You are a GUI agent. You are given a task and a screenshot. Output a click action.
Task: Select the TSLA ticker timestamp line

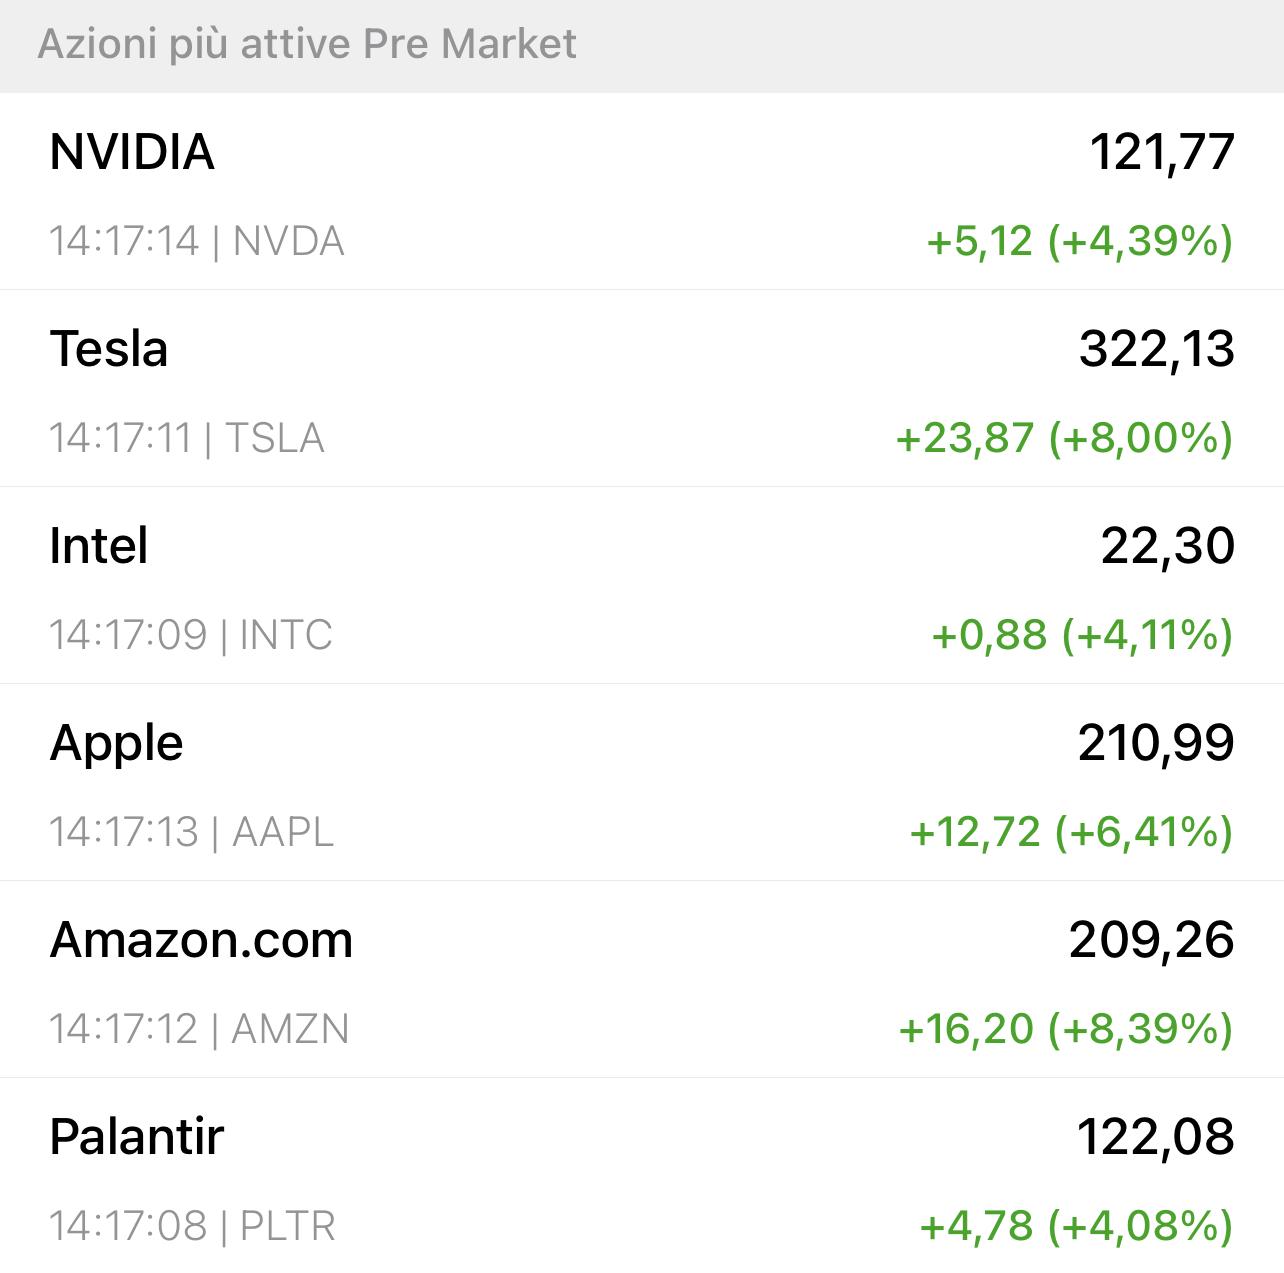[187, 438]
